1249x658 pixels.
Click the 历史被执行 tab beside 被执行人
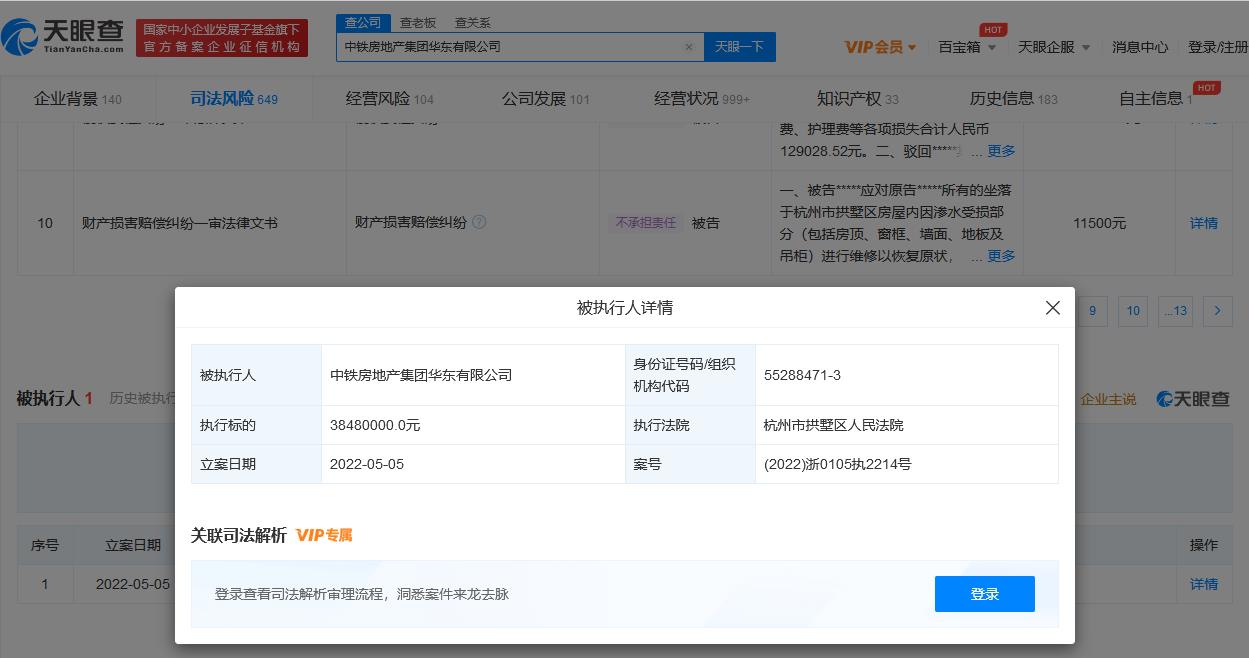(x=142, y=399)
